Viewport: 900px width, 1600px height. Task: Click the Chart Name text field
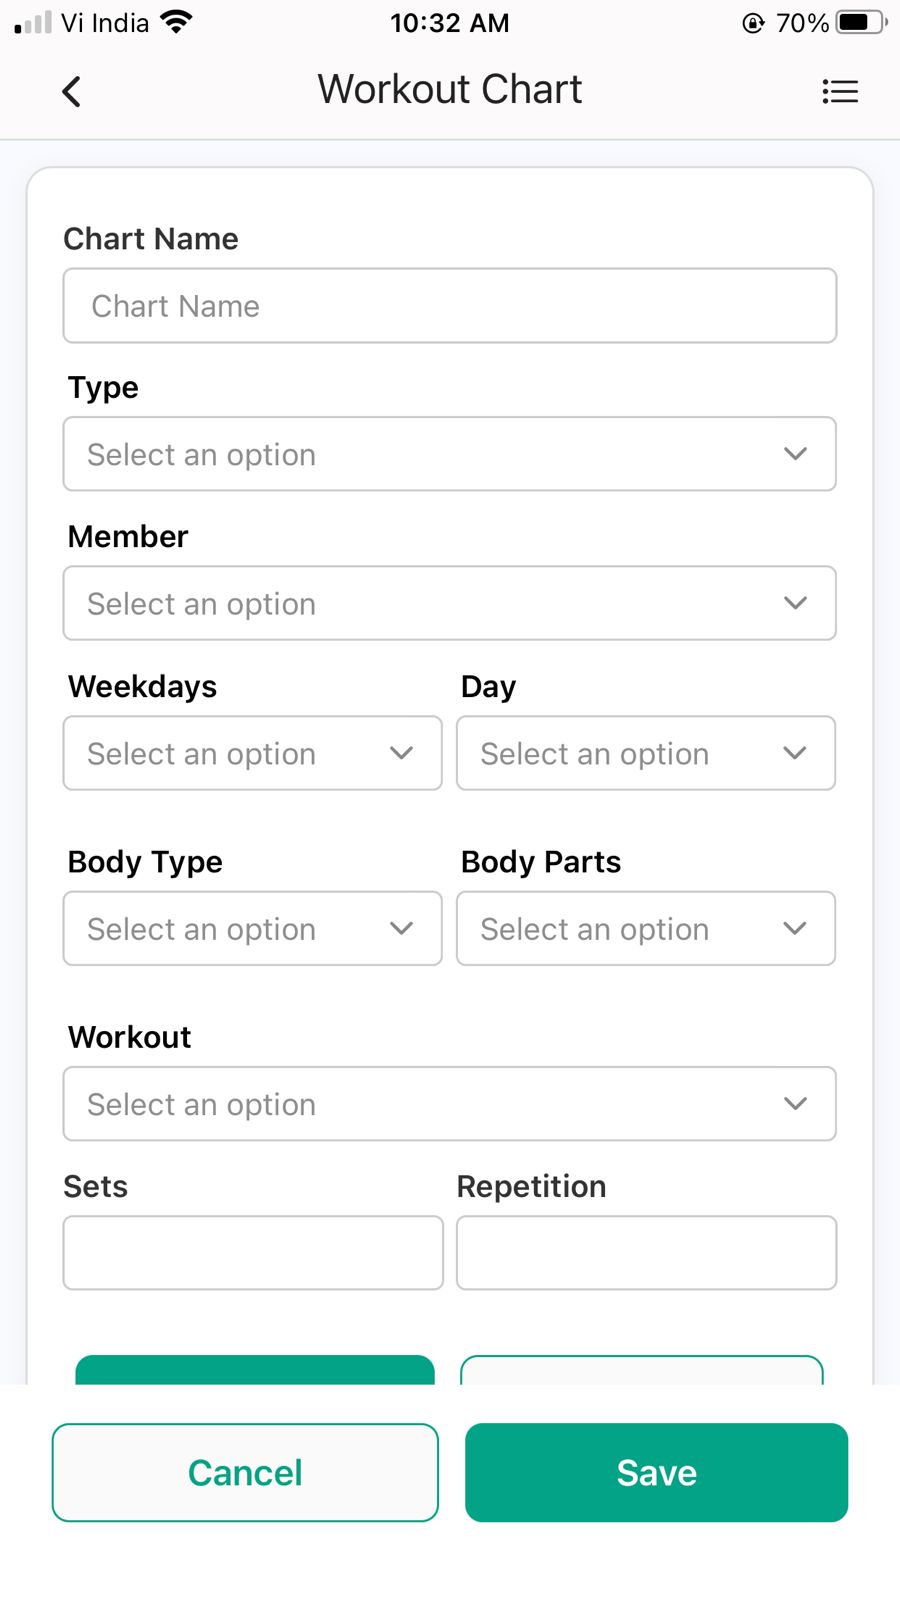[450, 306]
